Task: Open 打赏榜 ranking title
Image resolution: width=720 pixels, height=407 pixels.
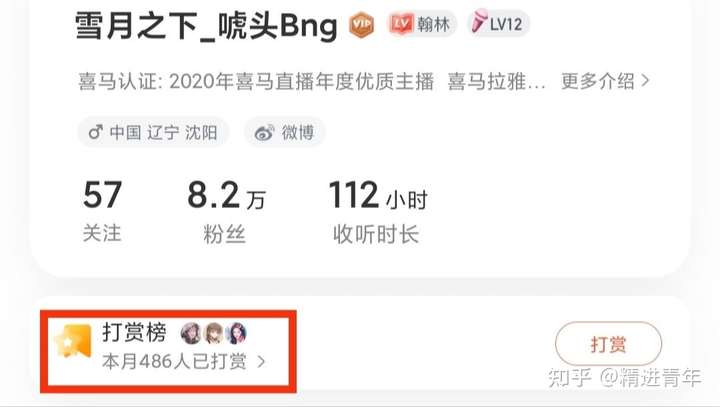Action: 134,332
